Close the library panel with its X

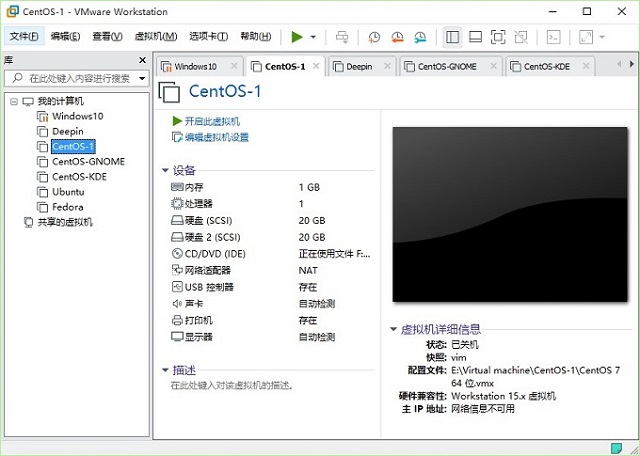point(142,60)
